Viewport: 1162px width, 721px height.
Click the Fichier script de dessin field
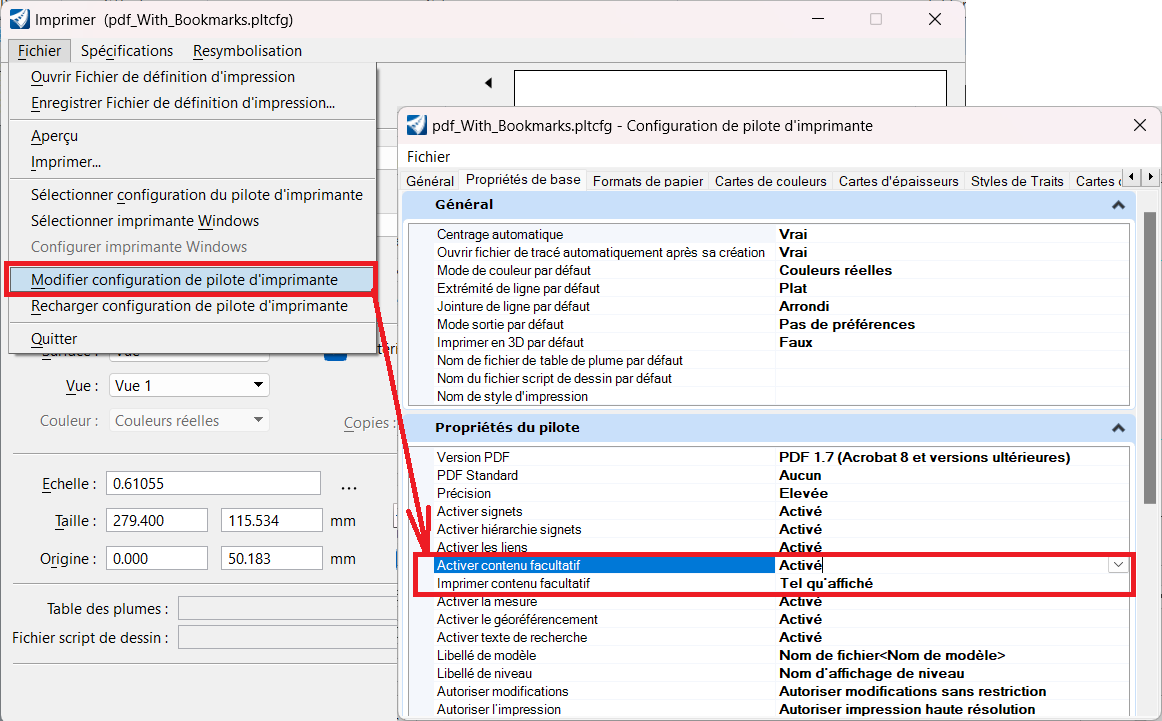click(289, 637)
